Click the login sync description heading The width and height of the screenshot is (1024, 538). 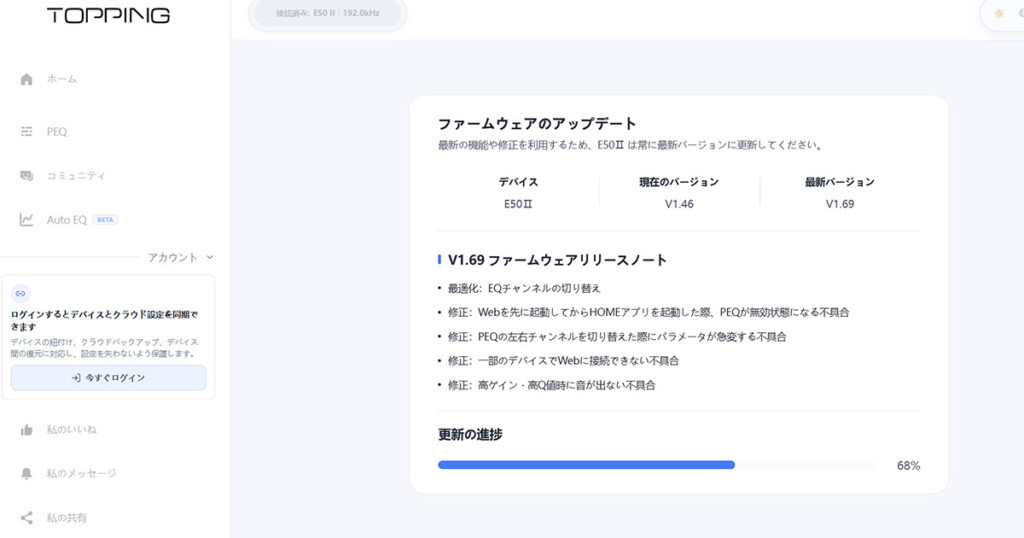coord(104,321)
